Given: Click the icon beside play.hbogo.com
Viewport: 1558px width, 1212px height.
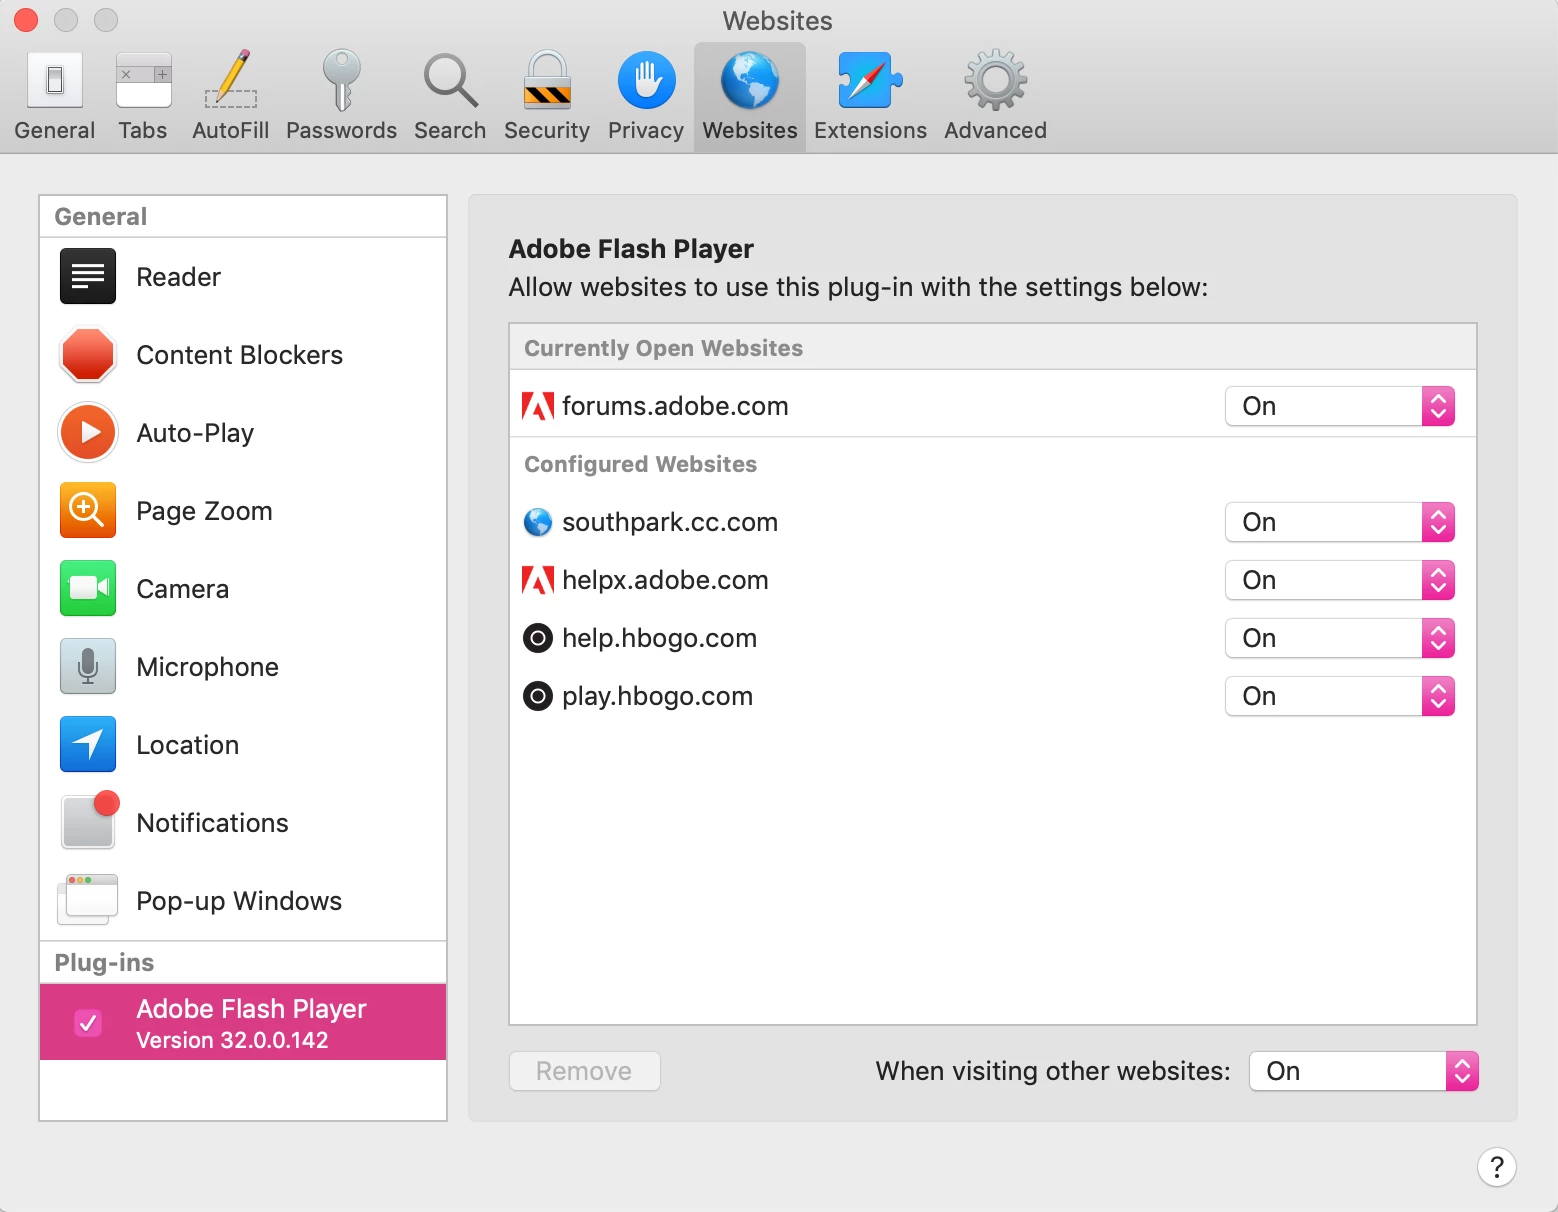Looking at the screenshot, I should (538, 696).
